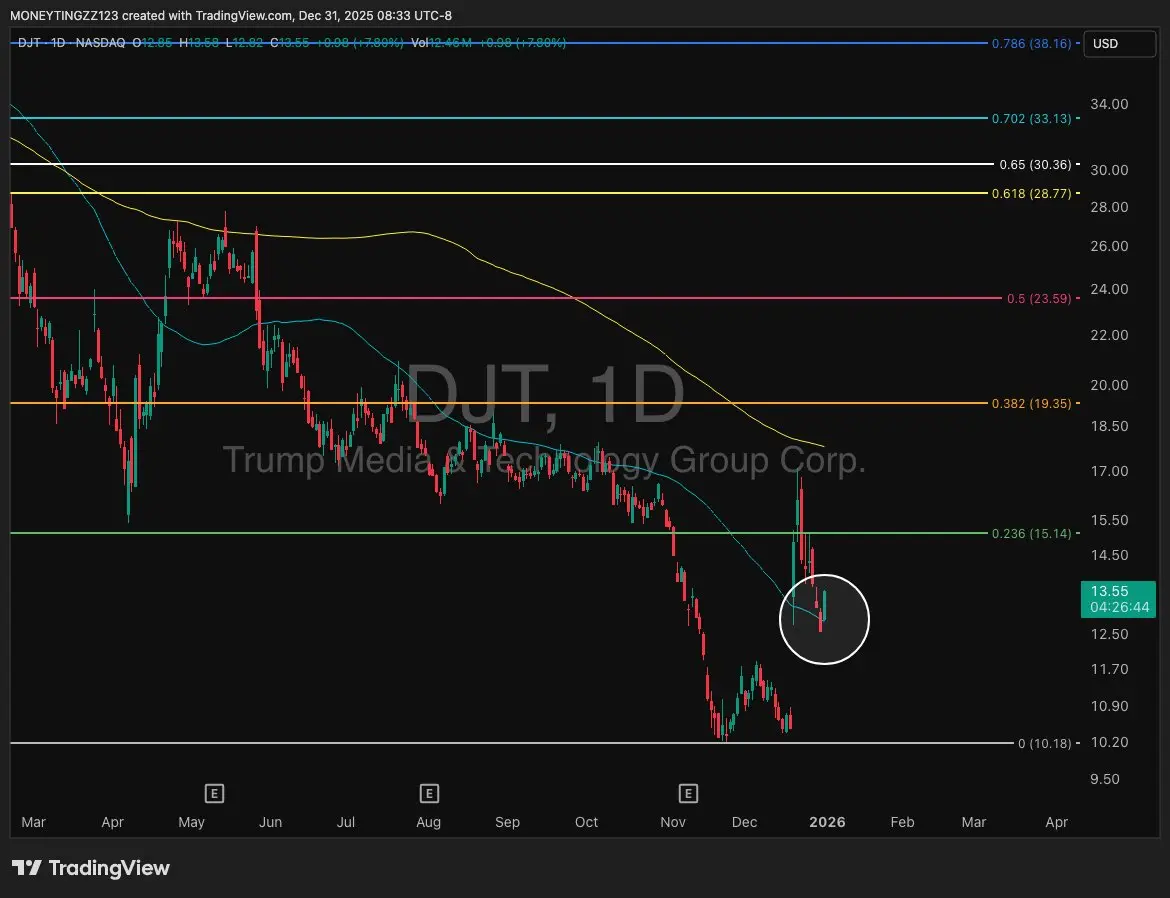Click the Sep label on time axis
1170x898 pixels.
507,822
